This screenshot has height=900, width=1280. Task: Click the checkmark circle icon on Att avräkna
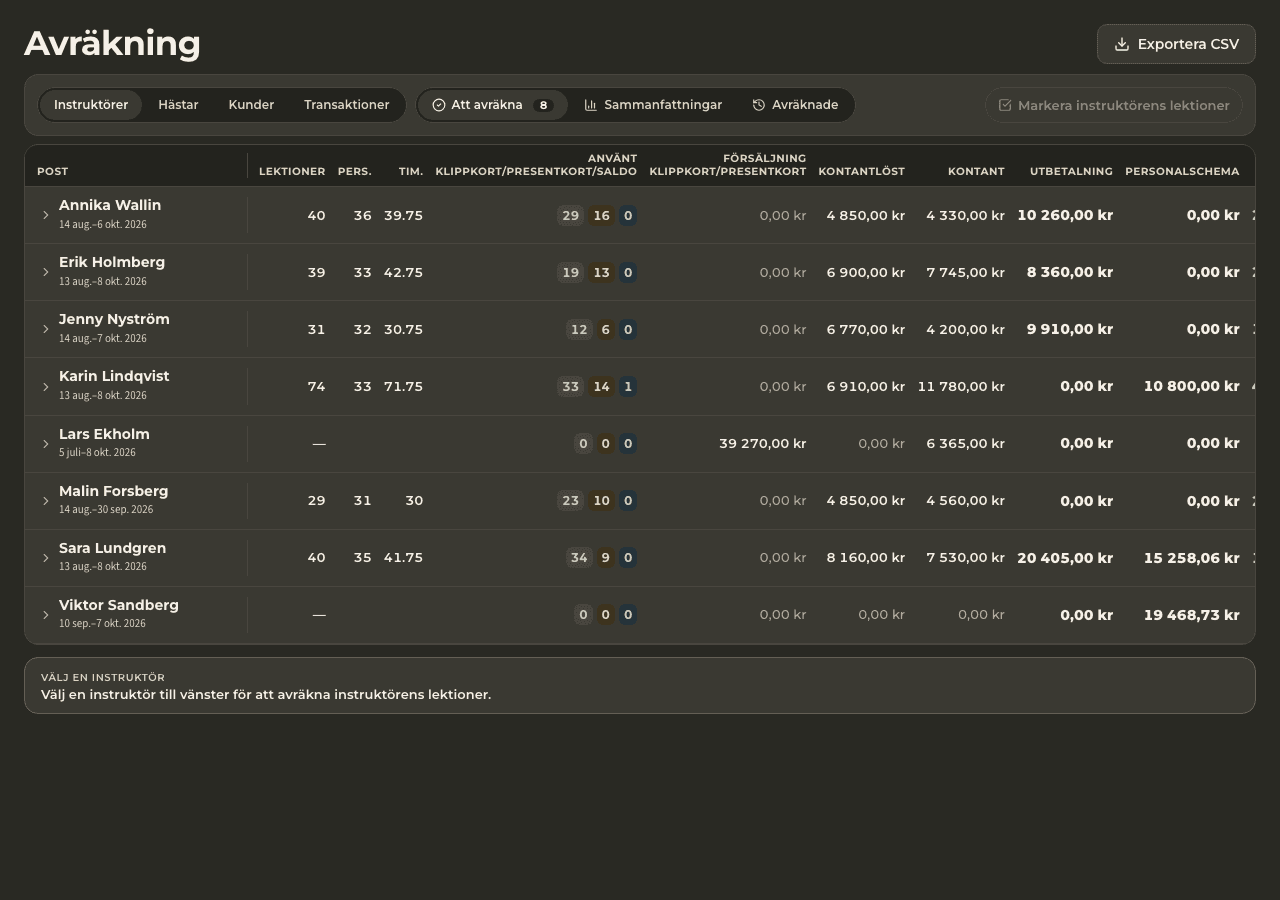[438, 105]
